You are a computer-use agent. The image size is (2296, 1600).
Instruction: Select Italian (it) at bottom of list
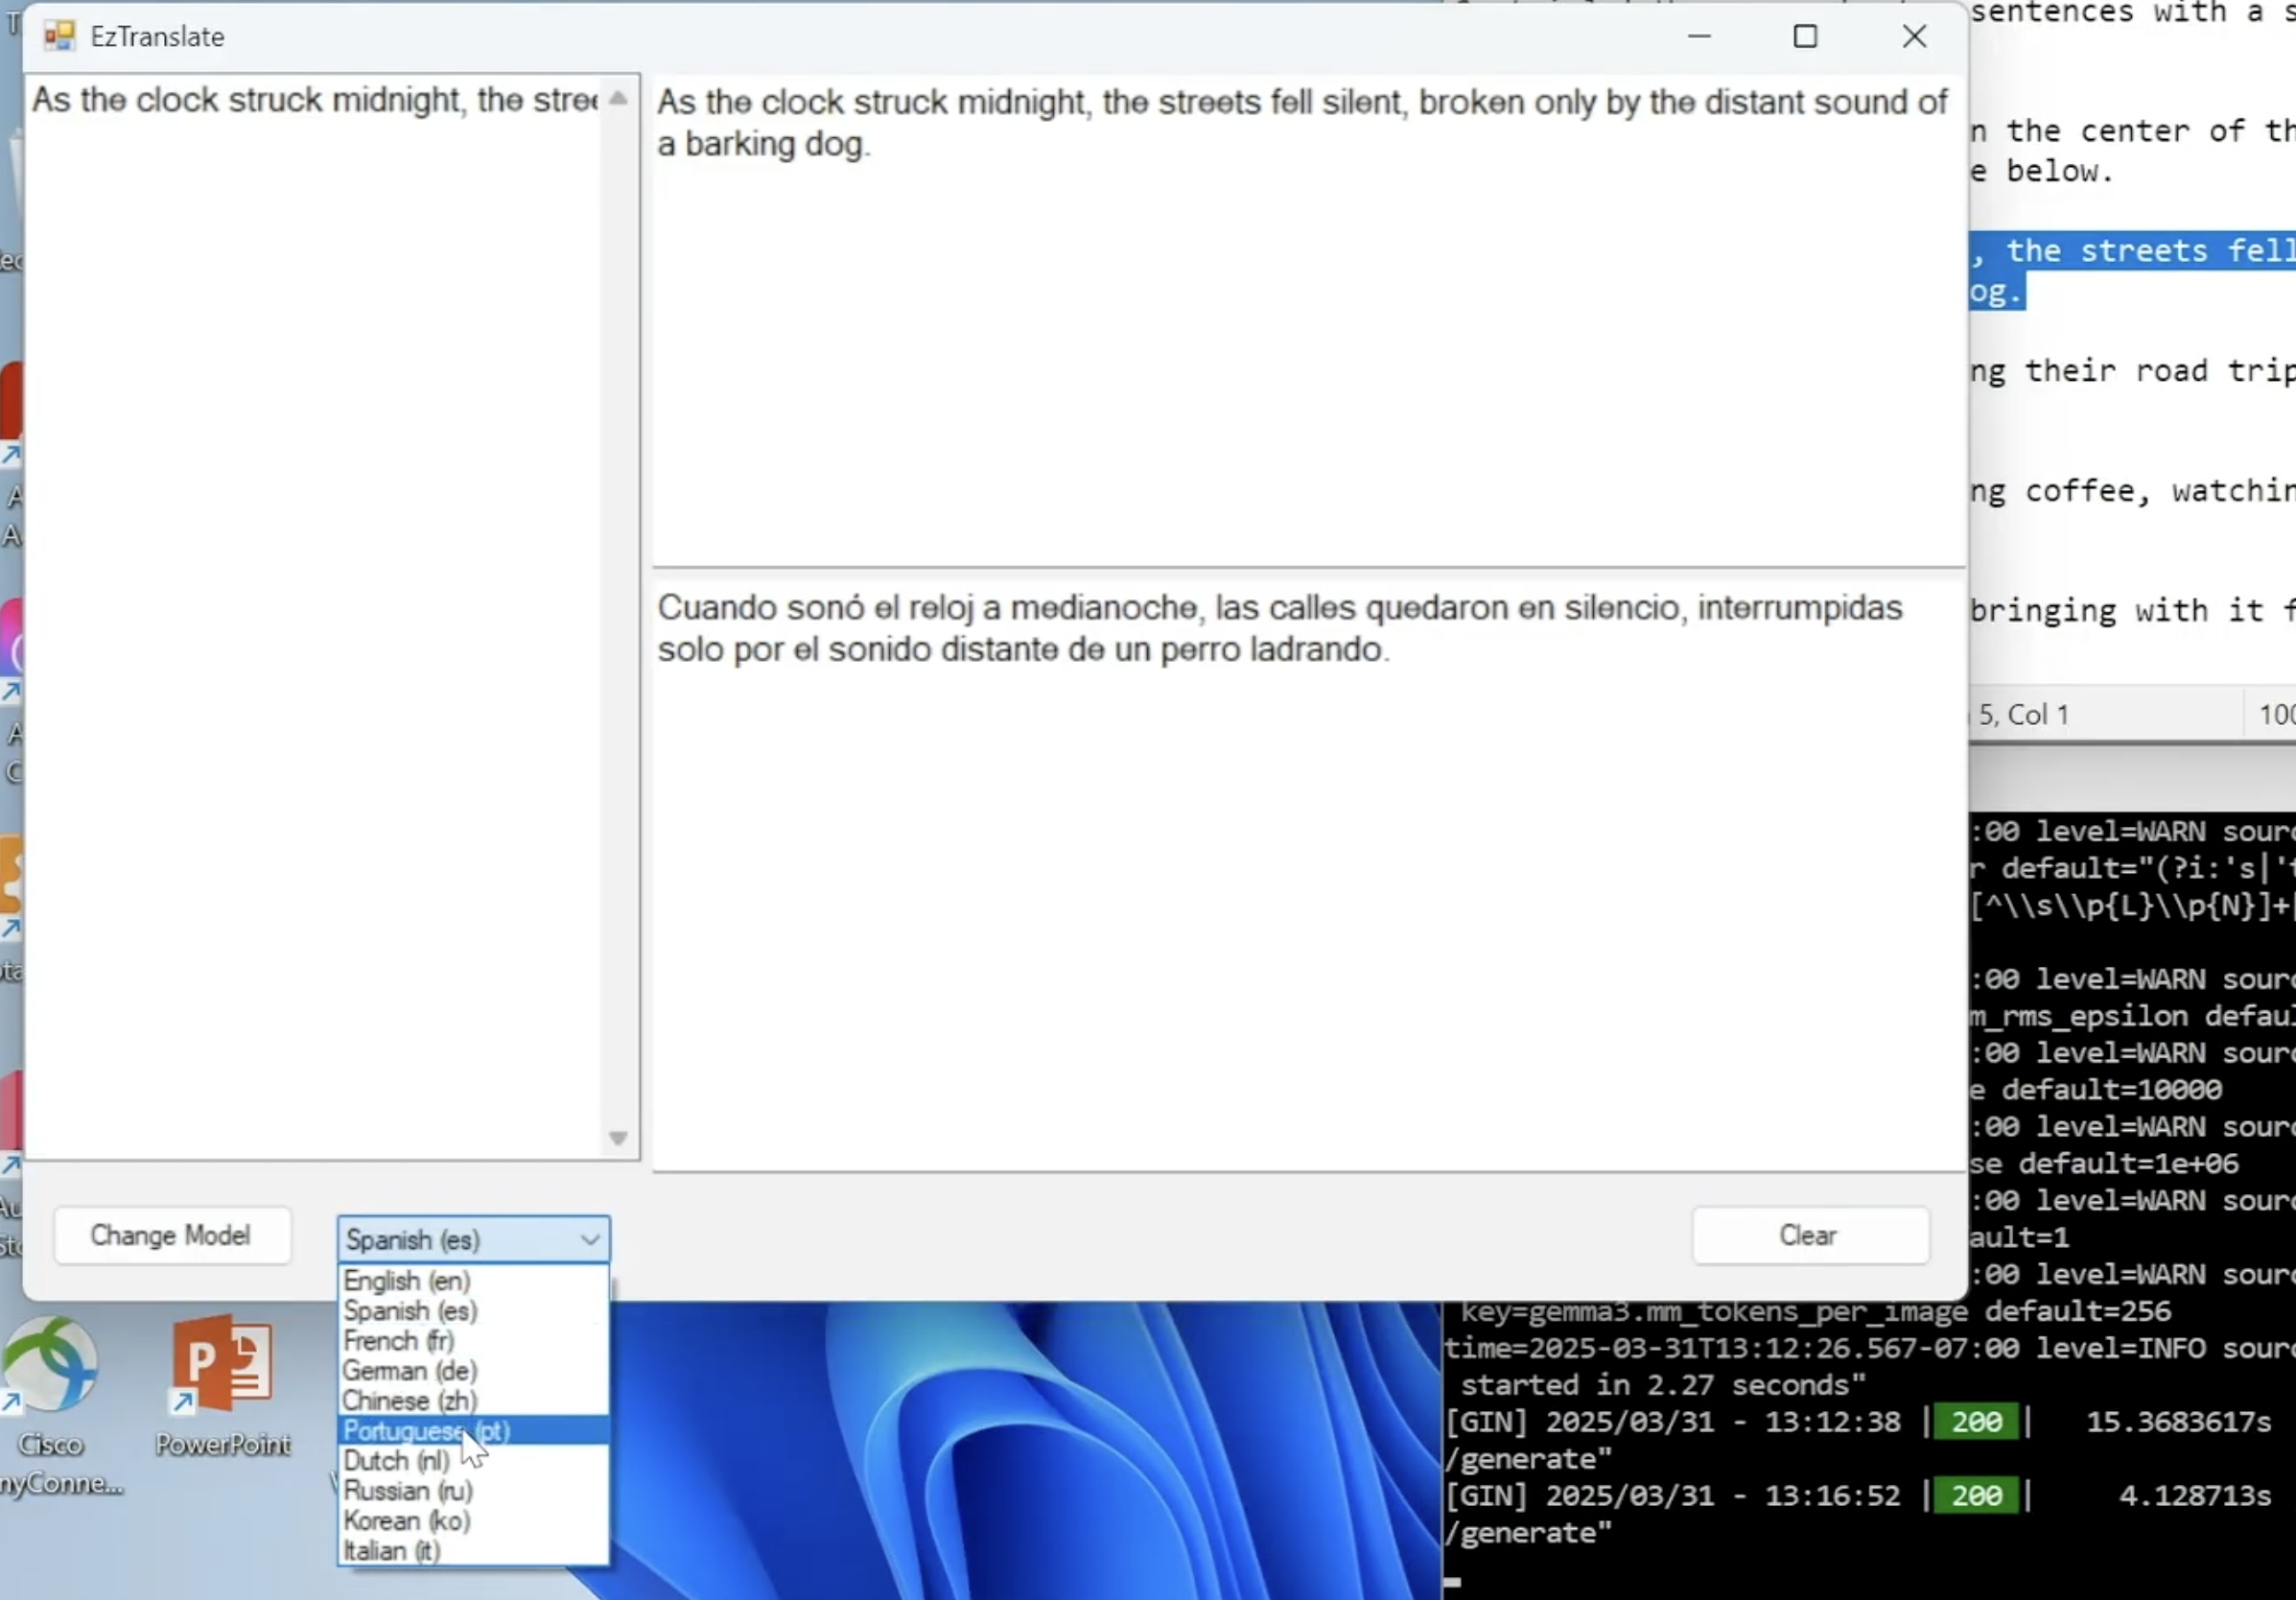click(391, 1551)
